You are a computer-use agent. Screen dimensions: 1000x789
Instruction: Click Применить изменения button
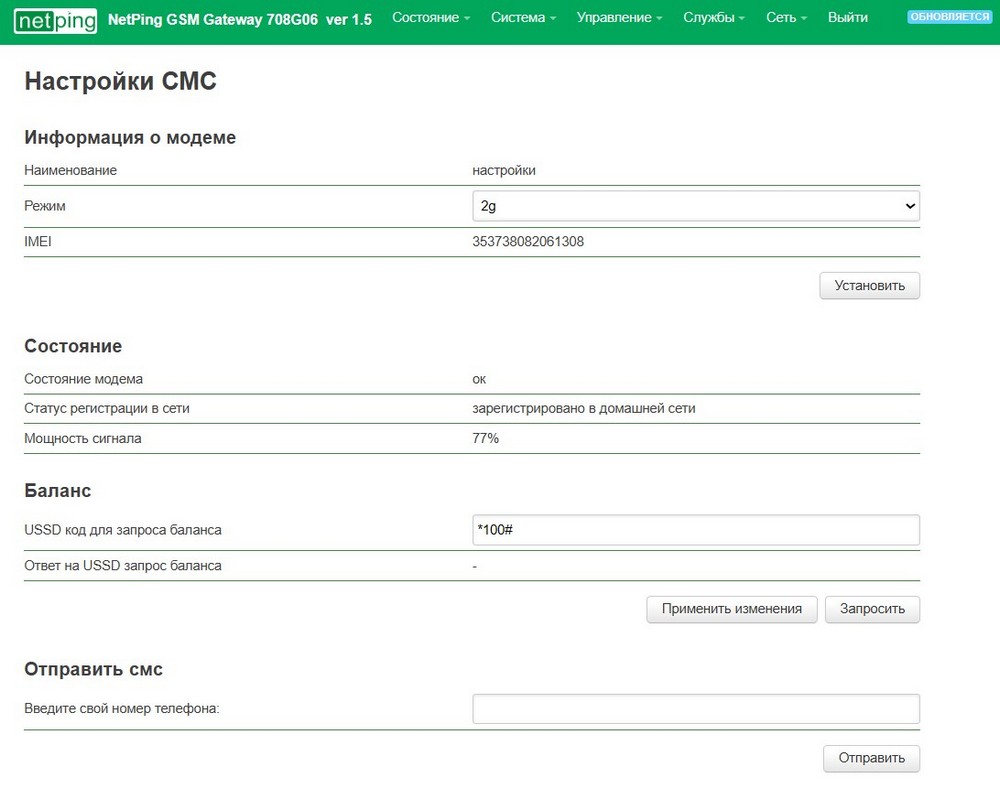pyautogui.click(x=731, y=609)
